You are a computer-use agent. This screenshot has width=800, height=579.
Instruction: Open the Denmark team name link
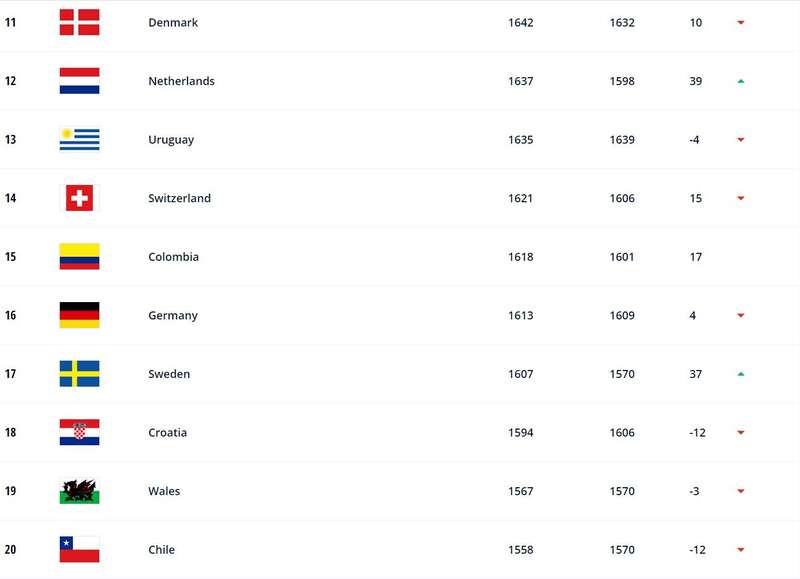tap(173, 22)
